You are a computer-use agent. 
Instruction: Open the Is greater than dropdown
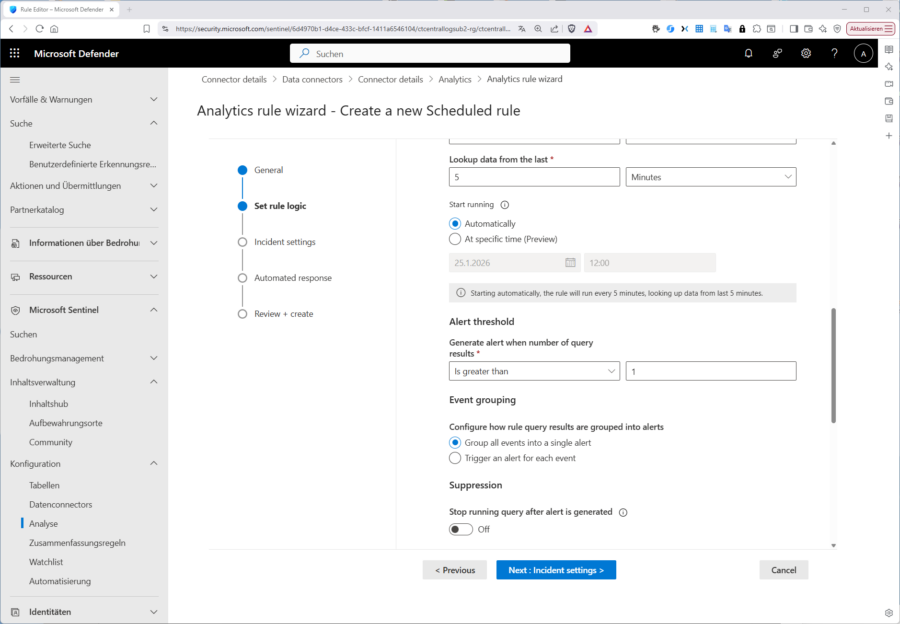[534, 371]
